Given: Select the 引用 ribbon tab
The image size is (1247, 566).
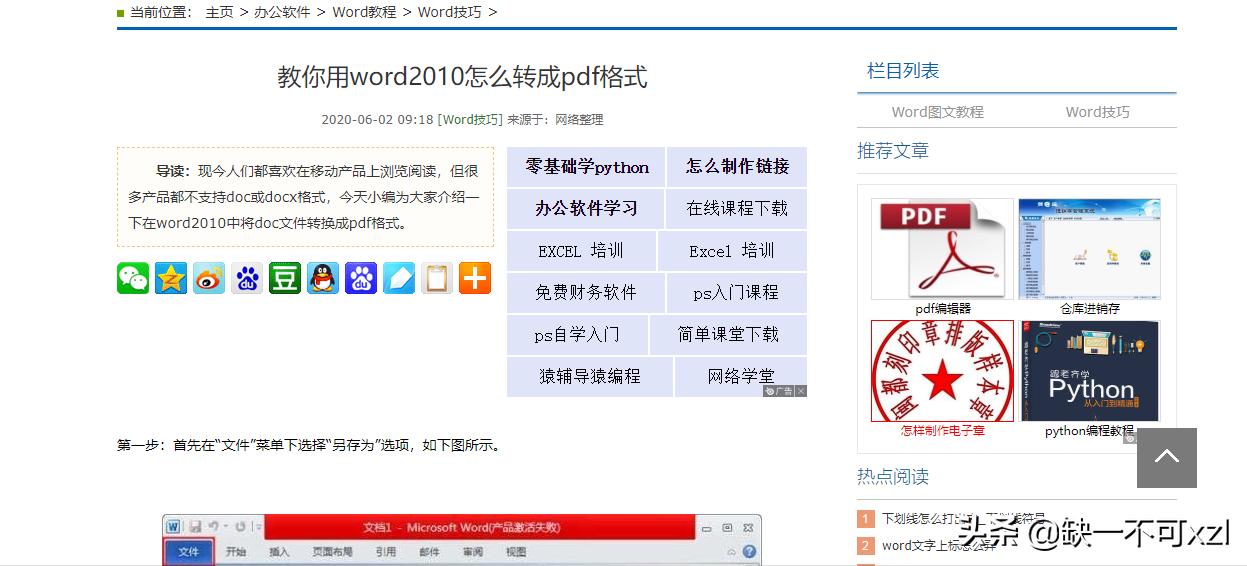Looking at the screenshot, I should (x=385, y=552).
